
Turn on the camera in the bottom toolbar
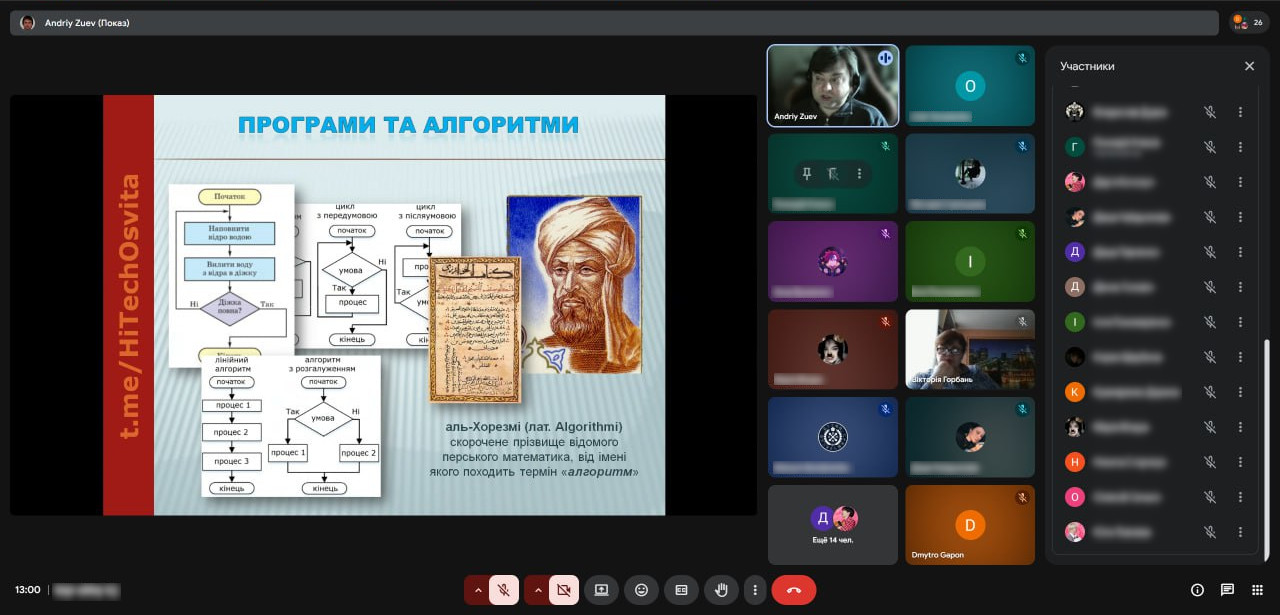point(563,590)
